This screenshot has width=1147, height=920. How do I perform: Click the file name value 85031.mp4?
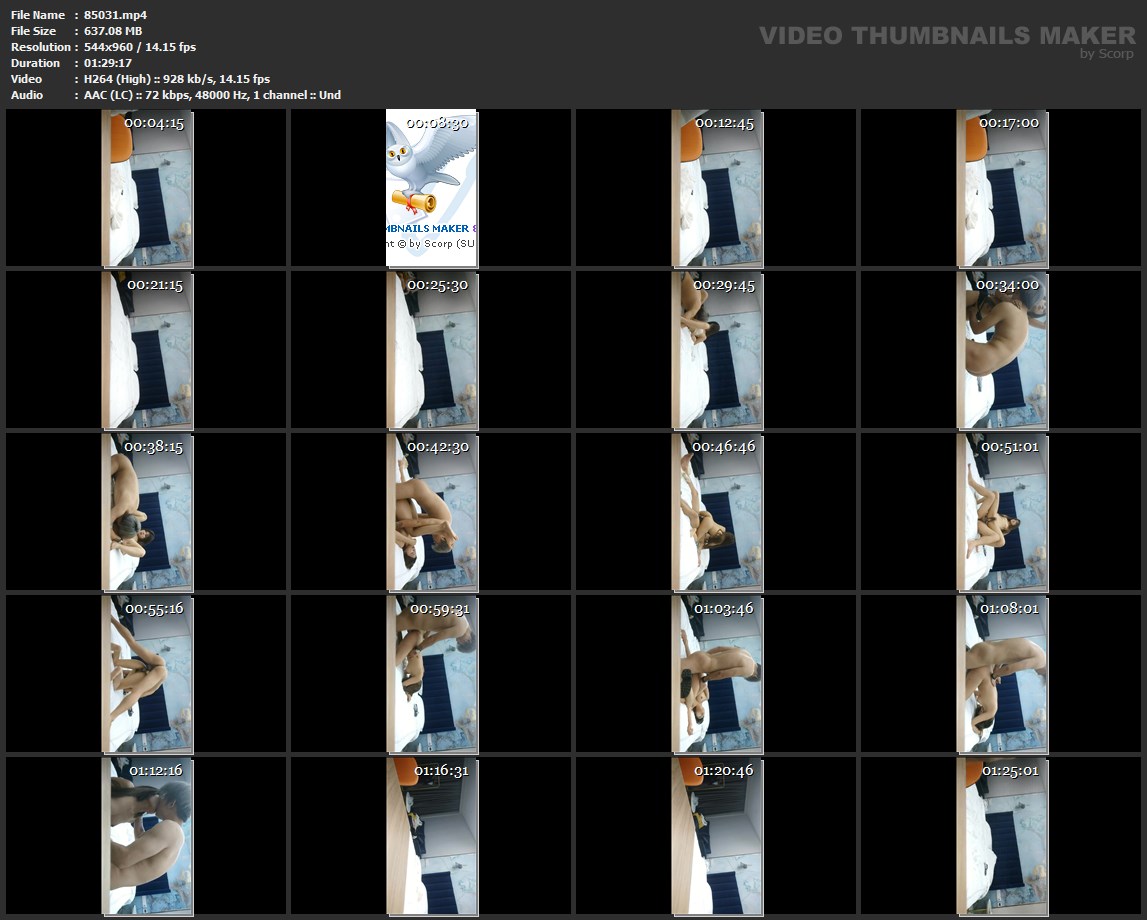pos(116,15)
